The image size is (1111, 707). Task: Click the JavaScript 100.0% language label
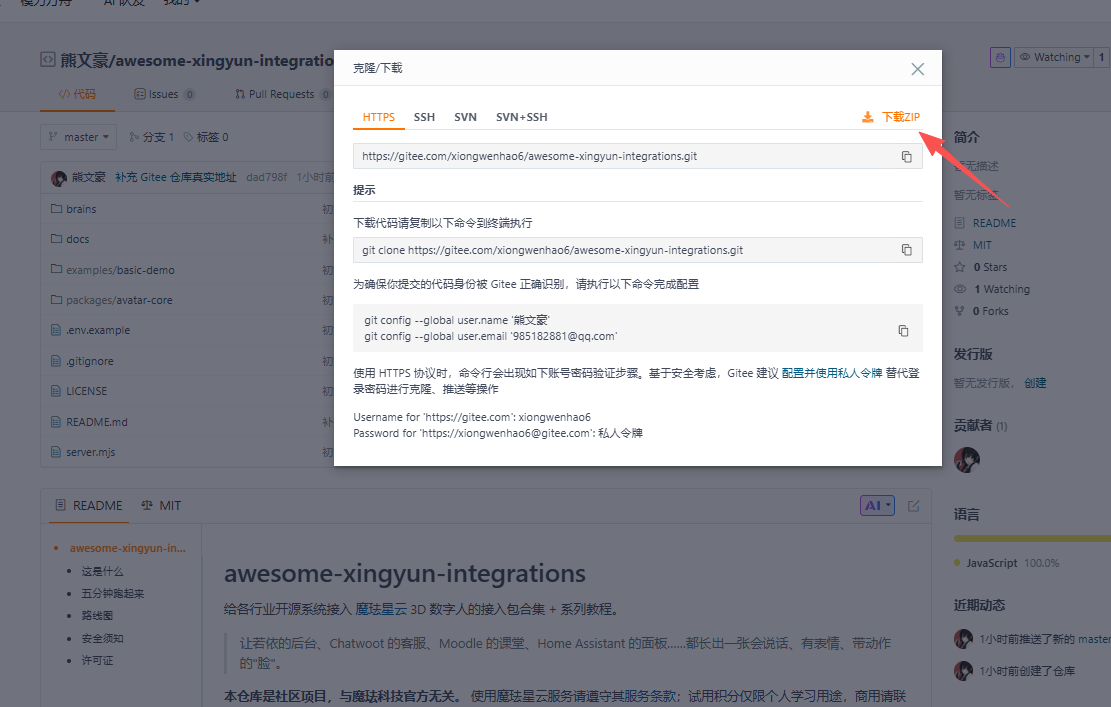(x=1013, y=563)
